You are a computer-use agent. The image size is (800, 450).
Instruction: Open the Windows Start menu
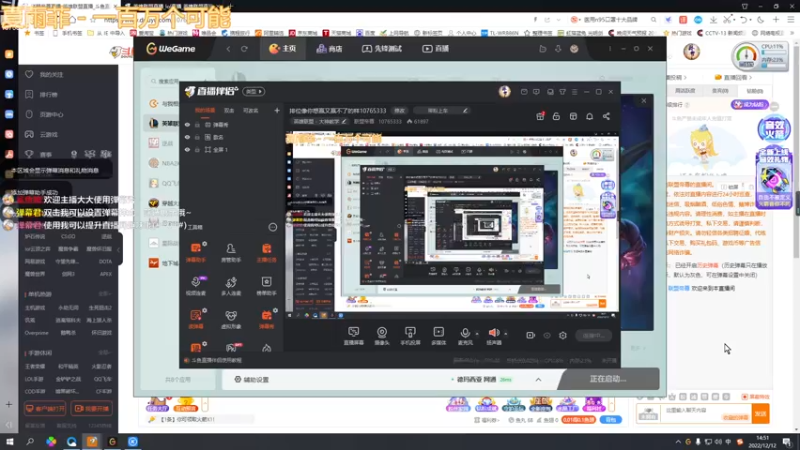pos(10,442)
